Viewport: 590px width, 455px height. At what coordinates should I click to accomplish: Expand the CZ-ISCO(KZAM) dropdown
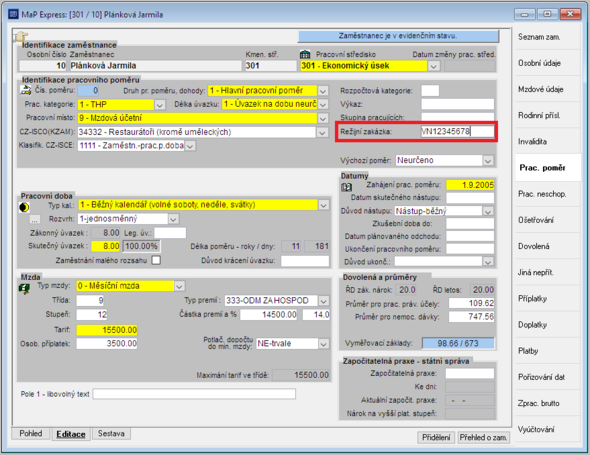[x=322, y=132]
